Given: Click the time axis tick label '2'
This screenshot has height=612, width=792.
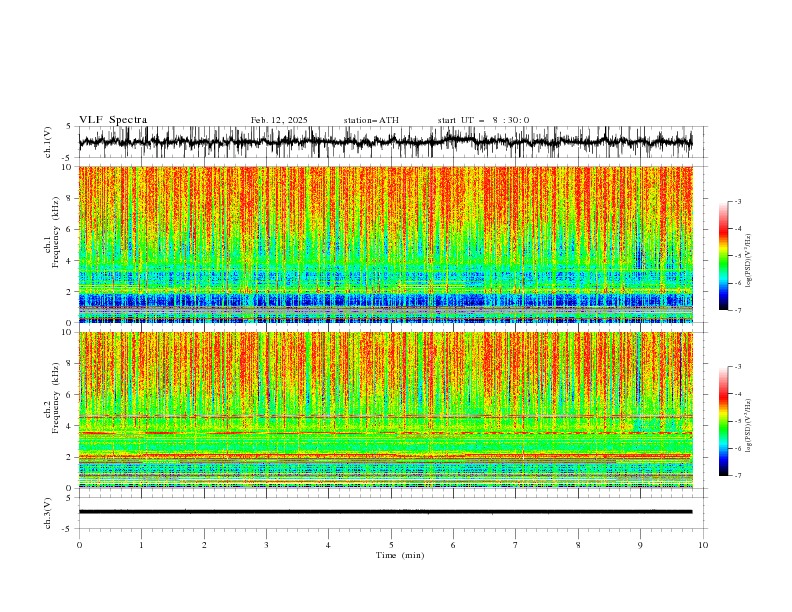Looking at the screenshot, I should tap(204, 545).
